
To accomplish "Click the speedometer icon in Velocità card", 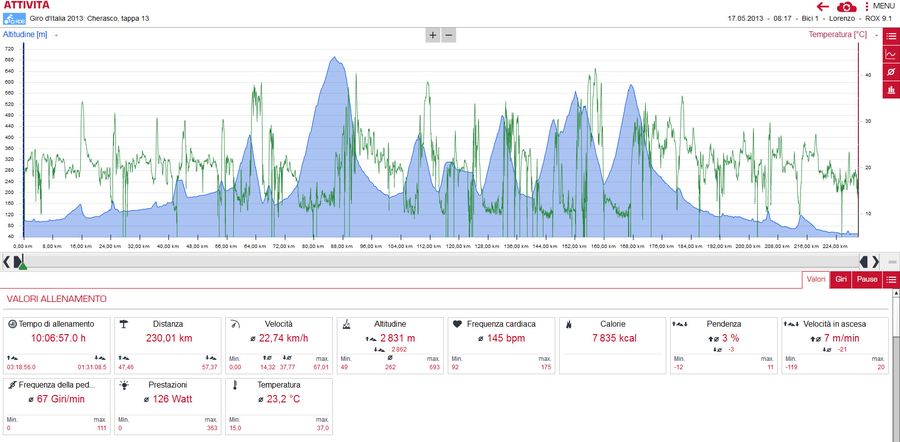I will (234, 324).
